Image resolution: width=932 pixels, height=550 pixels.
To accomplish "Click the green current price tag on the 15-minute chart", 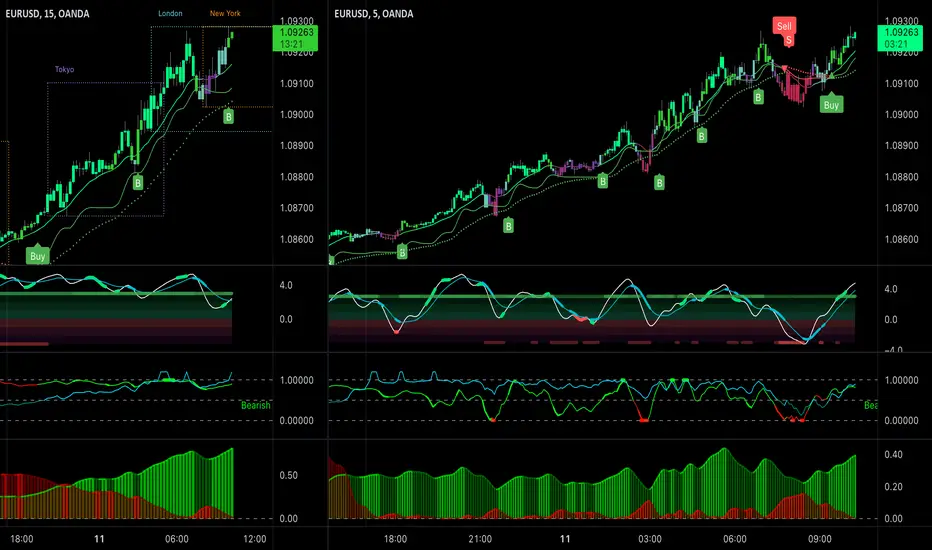I will 295,38.
